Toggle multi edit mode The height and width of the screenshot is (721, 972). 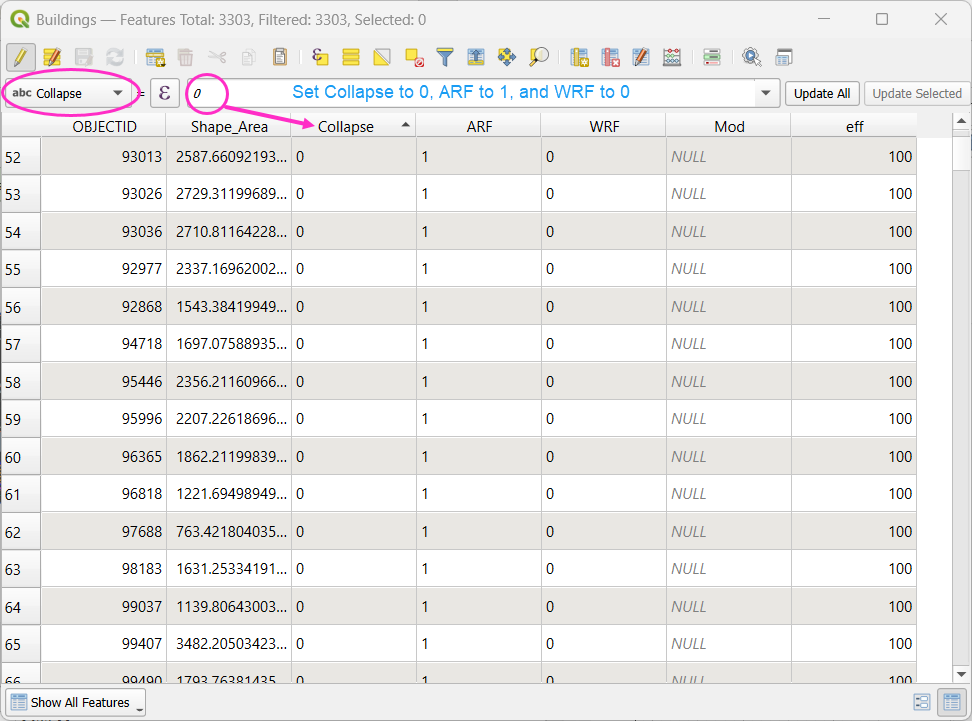pos(52,57)
